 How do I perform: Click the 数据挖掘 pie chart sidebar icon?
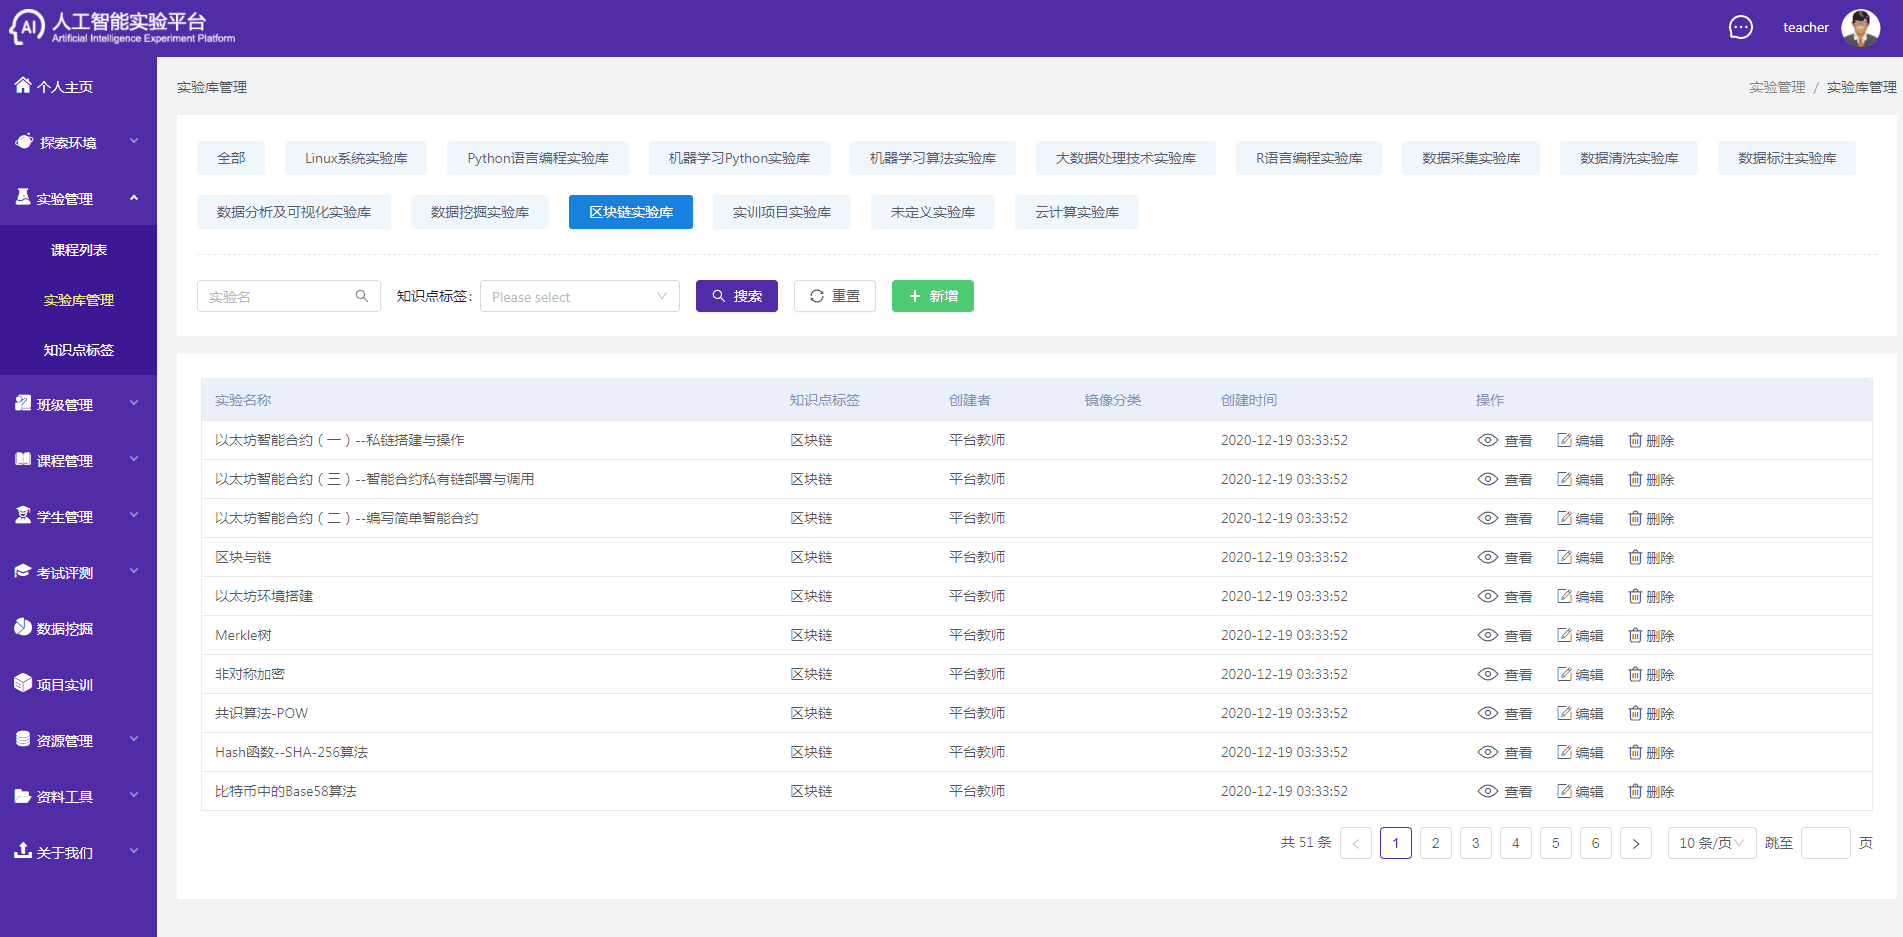(23, 628)
